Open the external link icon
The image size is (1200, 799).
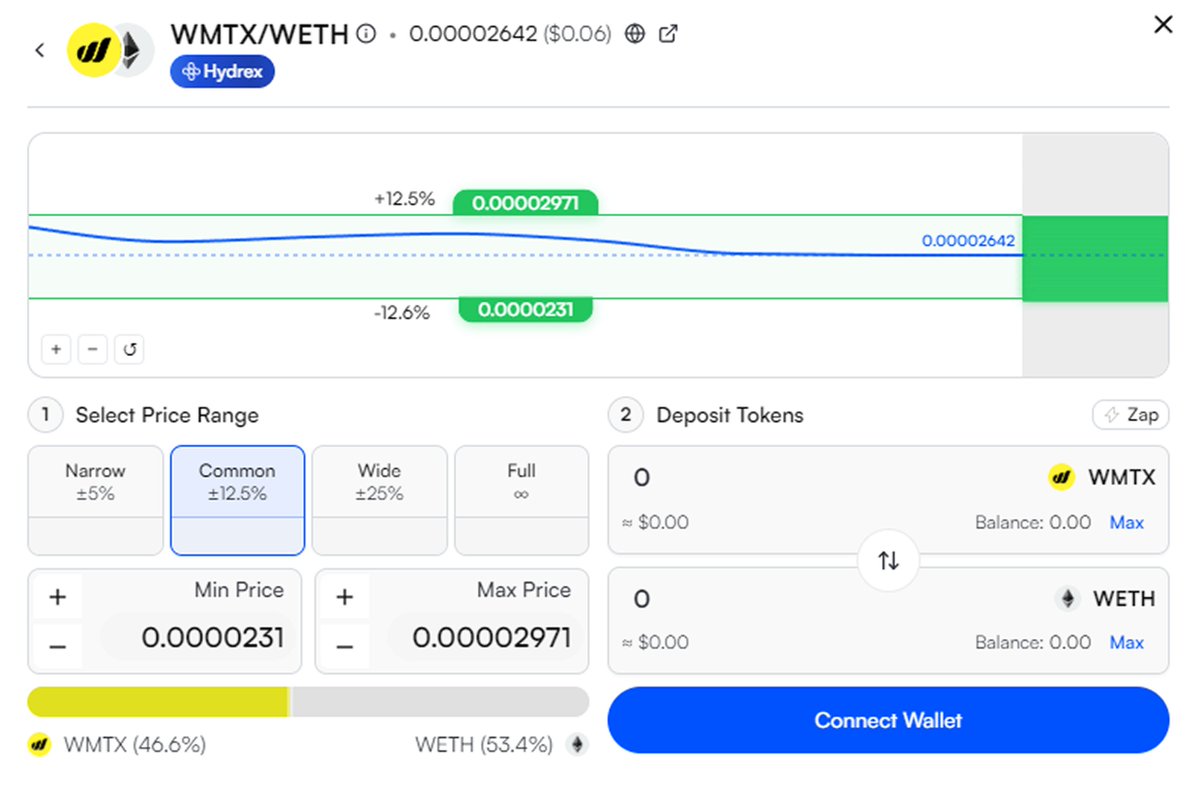pos(669,34)
